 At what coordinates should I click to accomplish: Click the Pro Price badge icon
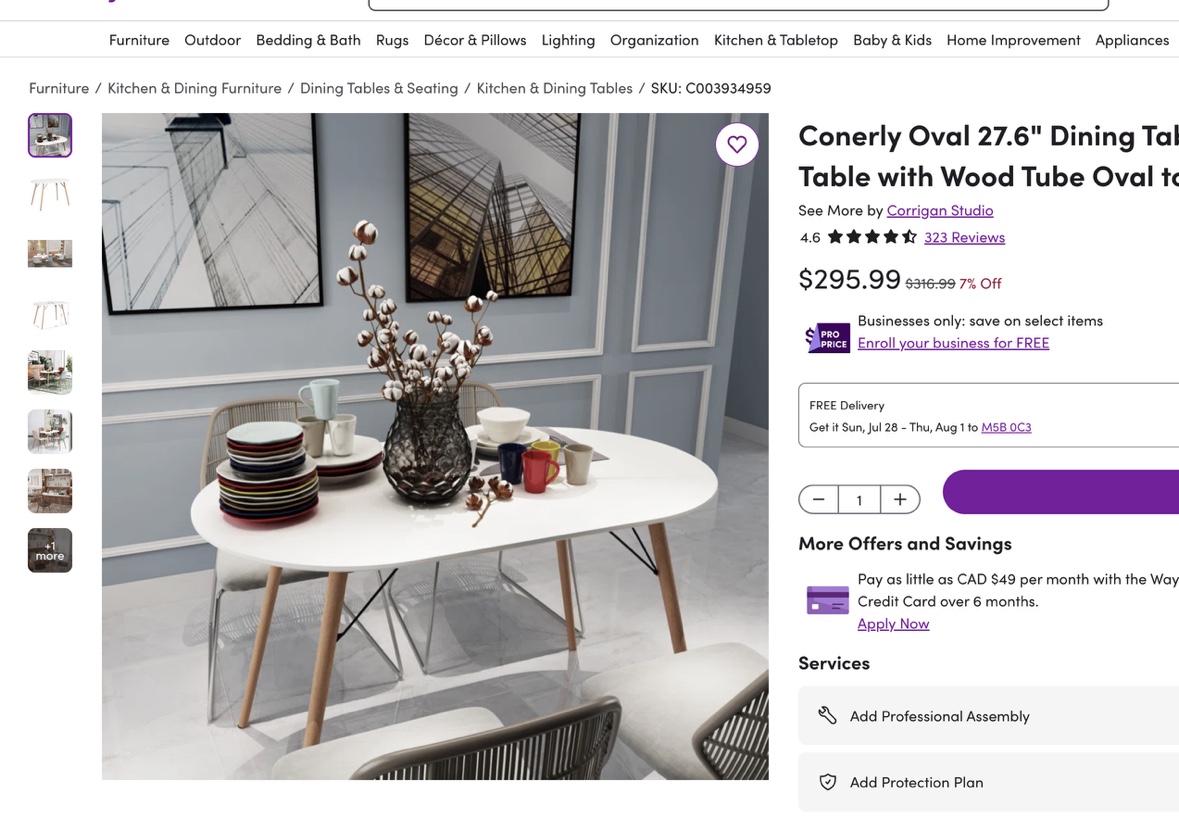point(827,338)
